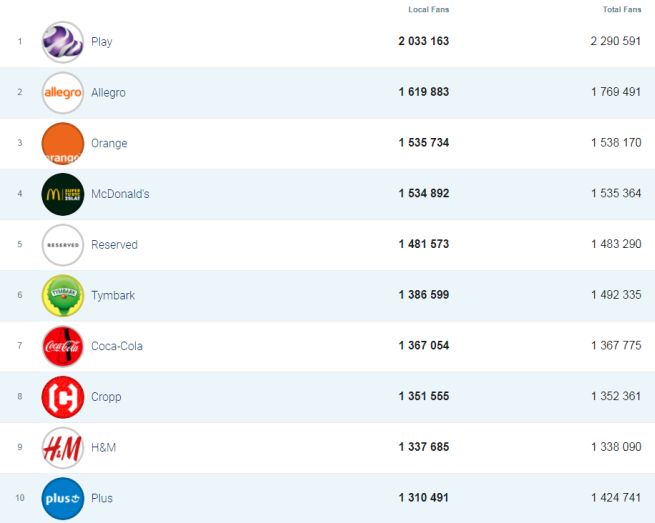Select the Plus brand logo
This screenshot has width=655, height=523.
pyautogui.click(x=63, y=499)
